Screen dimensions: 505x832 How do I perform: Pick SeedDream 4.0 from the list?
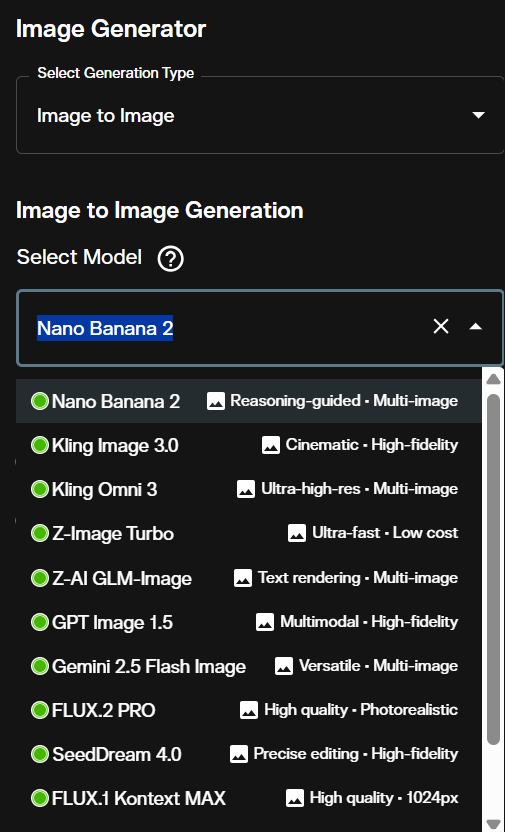pos(249,754)
